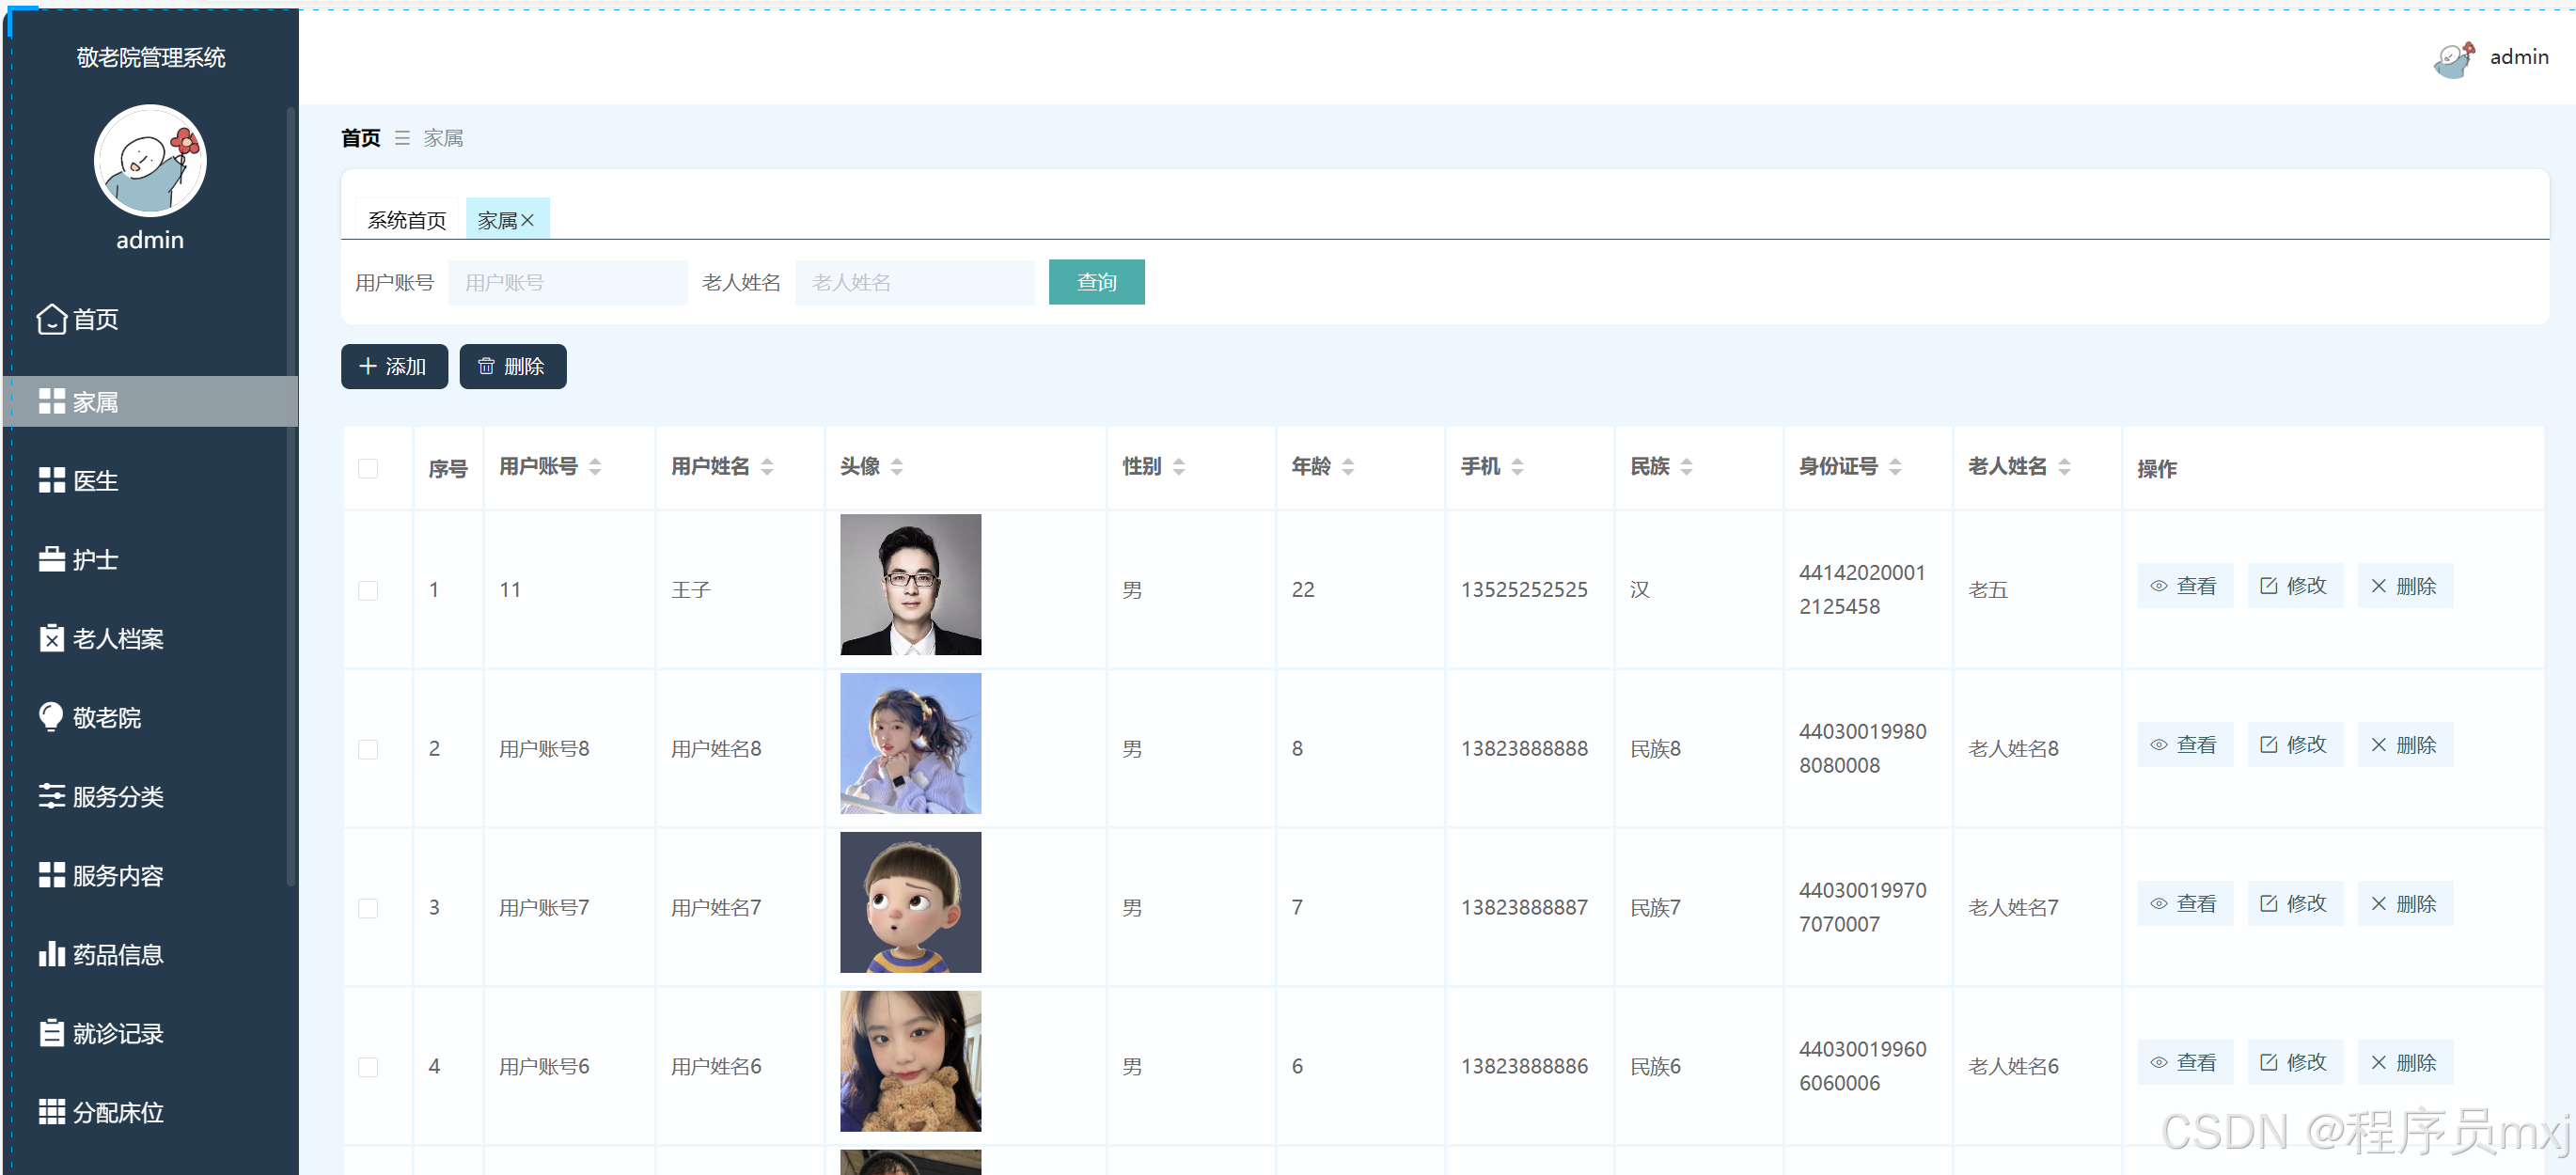Image resolution: width=2576 pixels, height=1175 pixels.
Task: Switch to the 系统首页 tab
Action: 406,220
